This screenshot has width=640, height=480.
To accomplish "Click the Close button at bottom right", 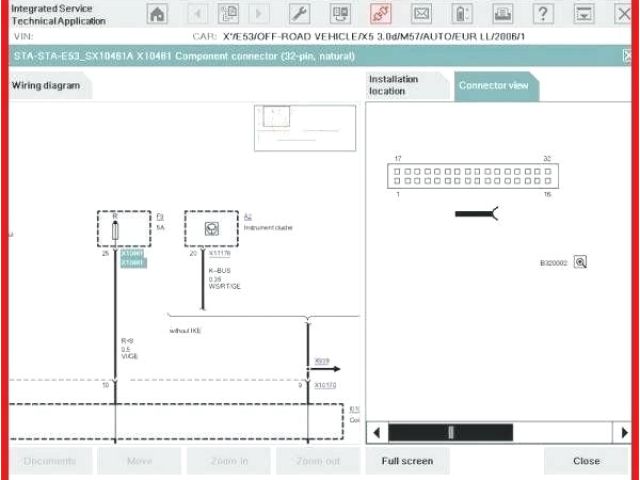I will (586, 461).
